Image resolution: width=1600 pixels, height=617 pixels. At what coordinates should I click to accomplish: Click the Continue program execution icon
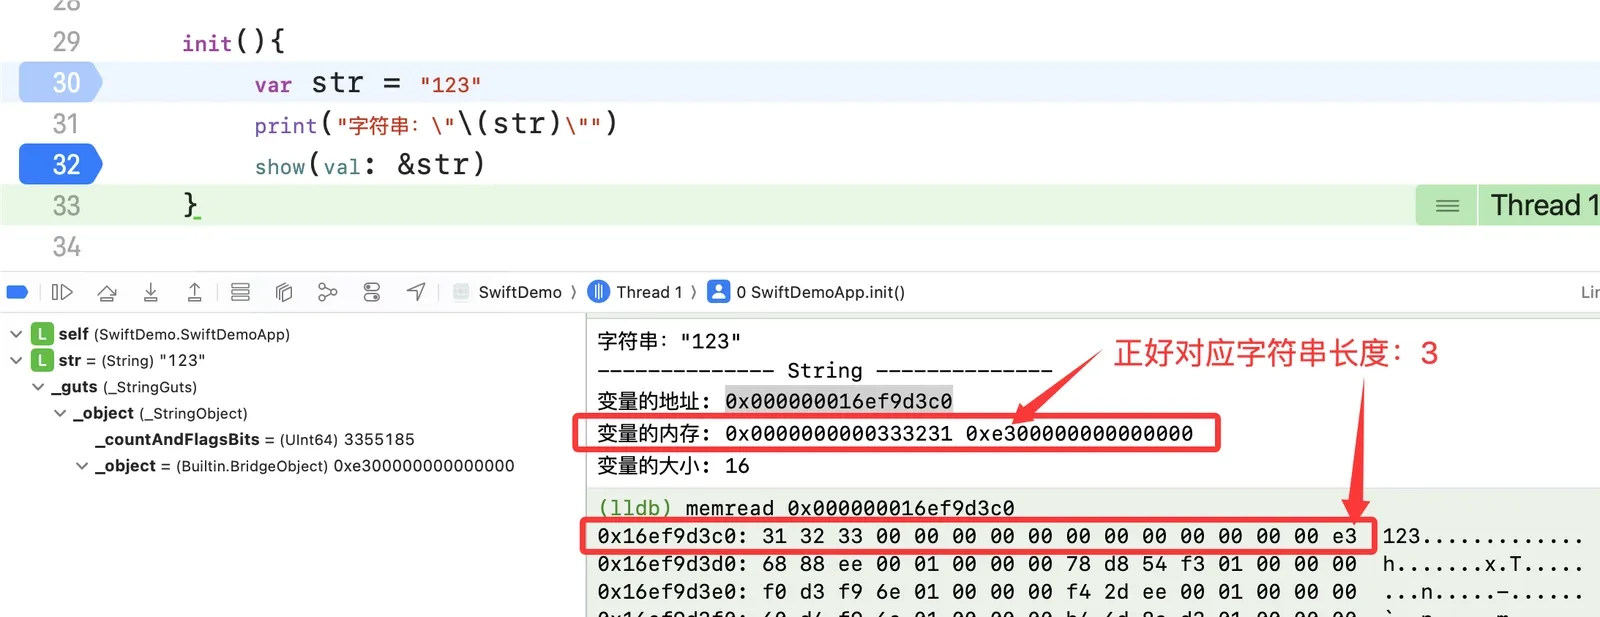(x=62, y=292)
